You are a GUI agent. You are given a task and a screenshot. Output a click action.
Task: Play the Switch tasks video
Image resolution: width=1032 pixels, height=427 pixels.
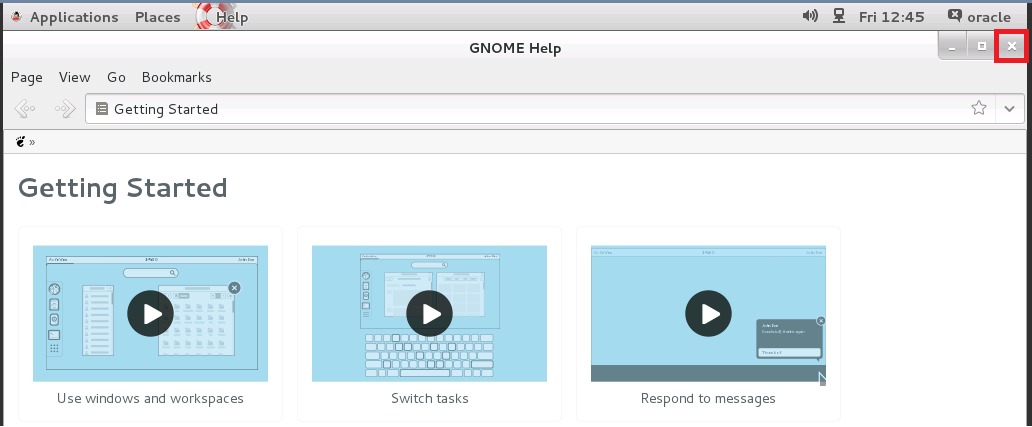tap(429, 314)
